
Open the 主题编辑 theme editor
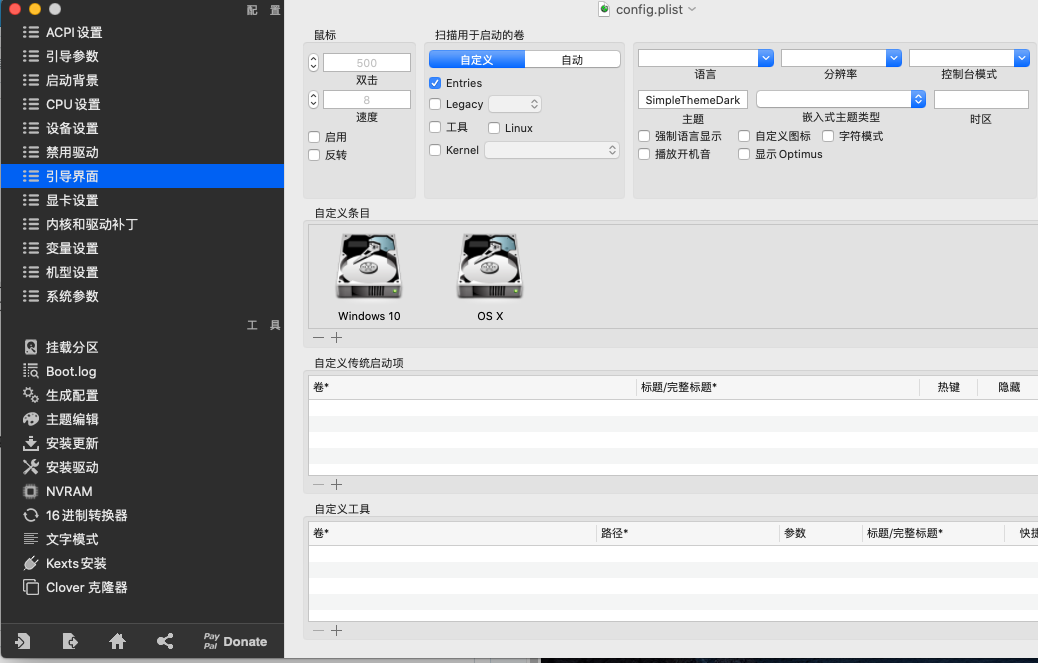[x=61, y=419]
